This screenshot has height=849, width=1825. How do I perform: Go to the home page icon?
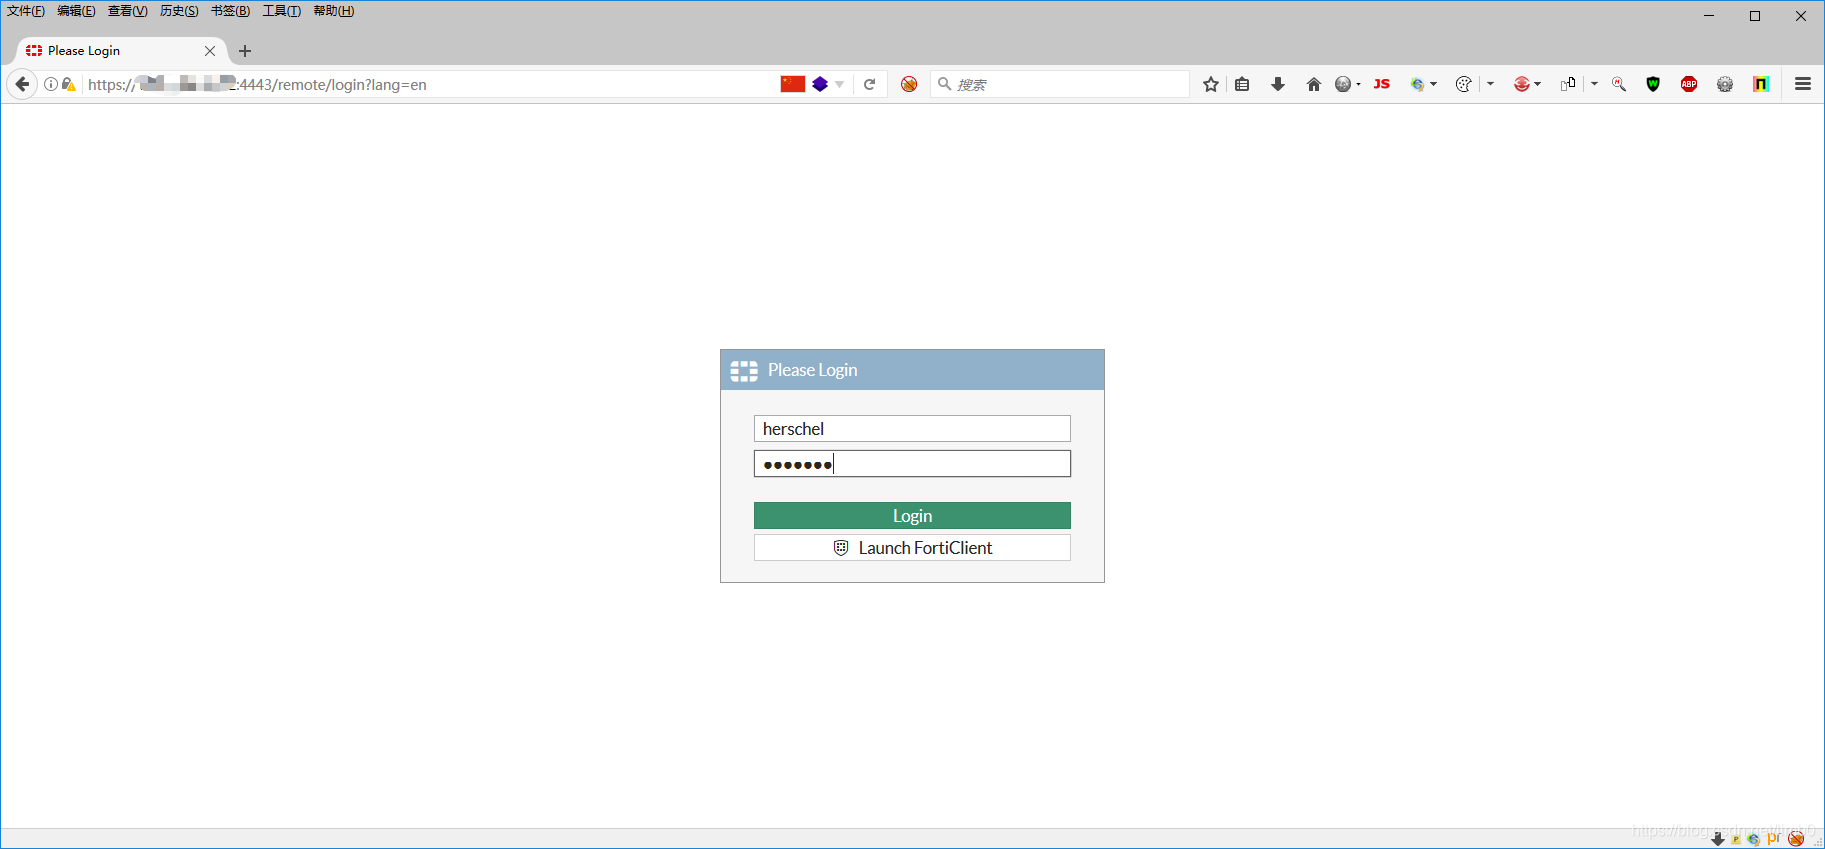1314,84
